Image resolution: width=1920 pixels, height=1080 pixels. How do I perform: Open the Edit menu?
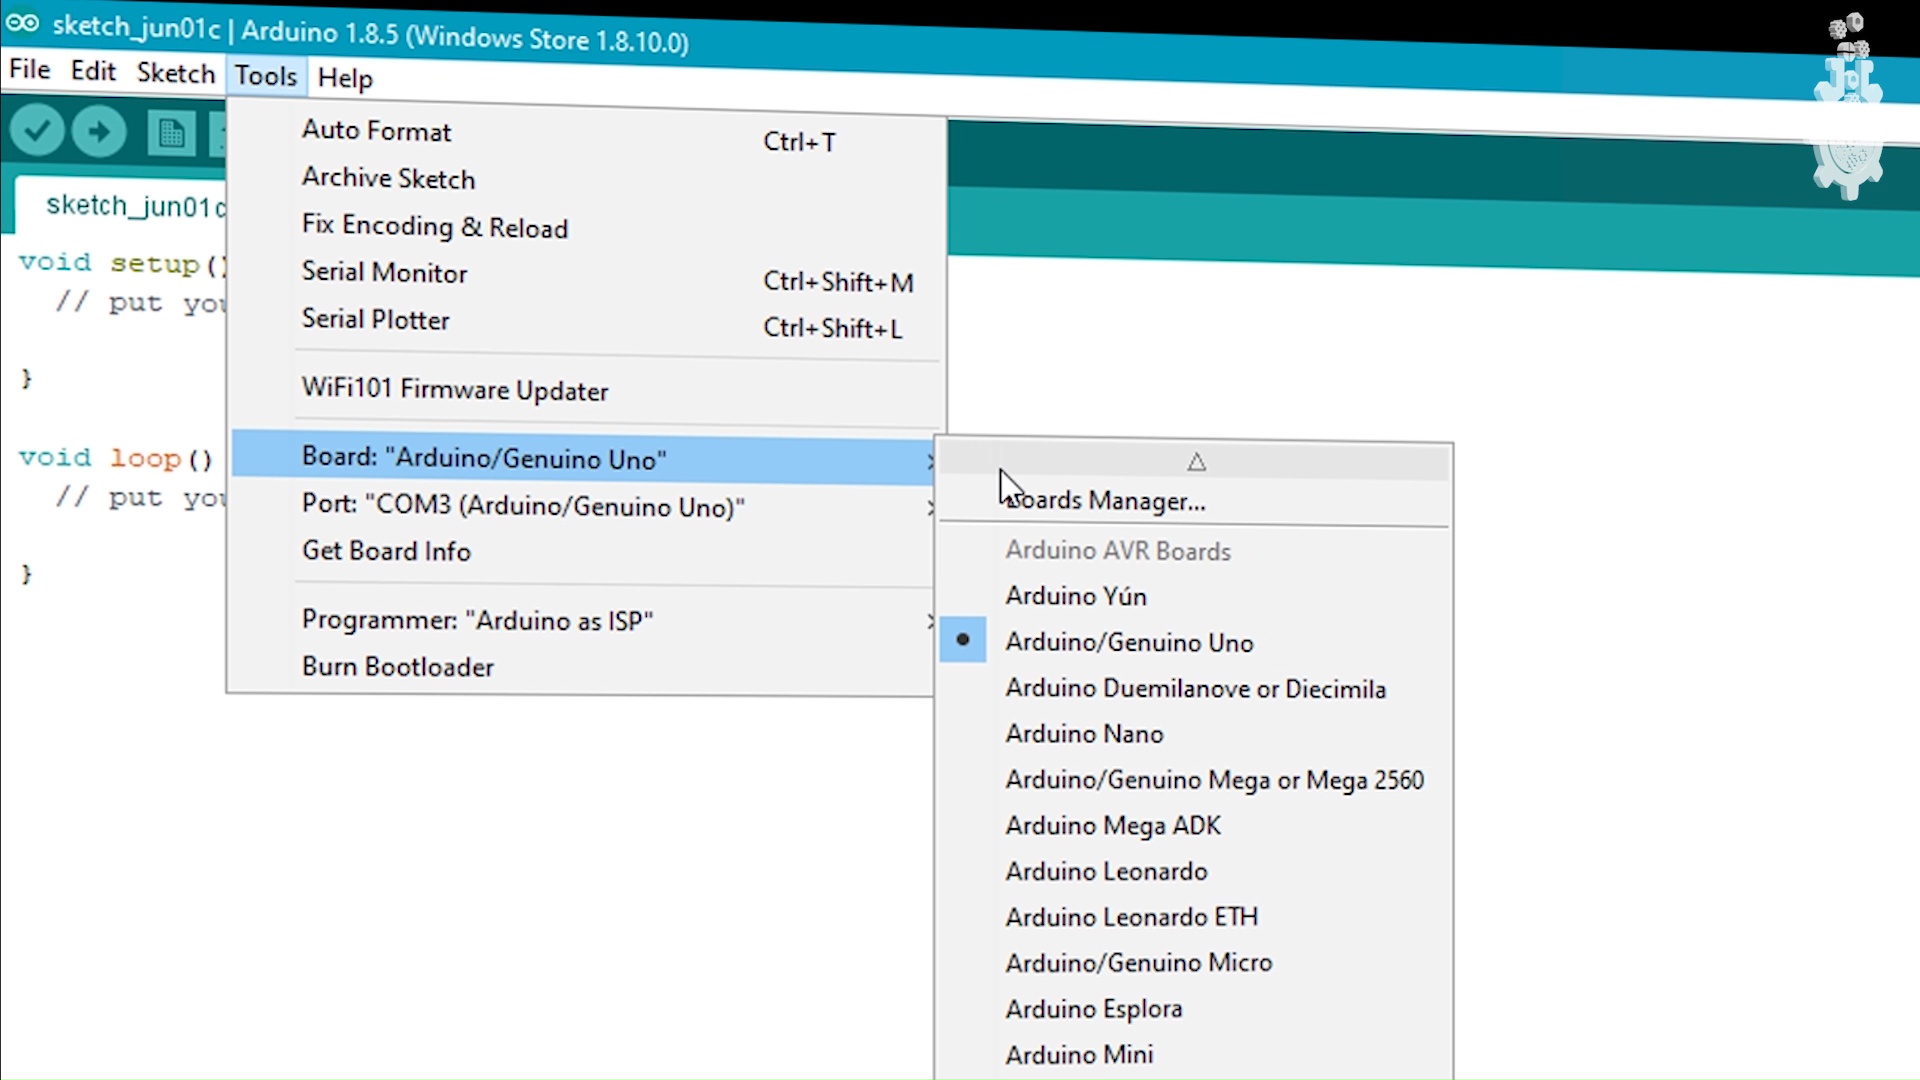93,71
